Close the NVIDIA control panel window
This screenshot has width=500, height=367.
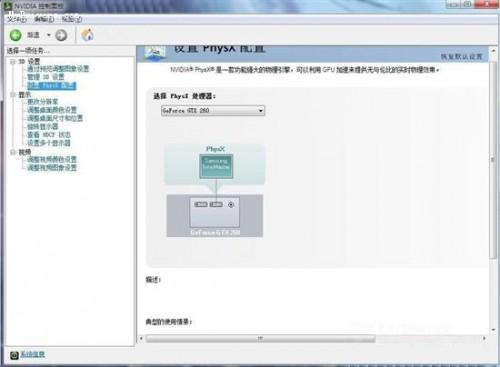tap(487, 4)
